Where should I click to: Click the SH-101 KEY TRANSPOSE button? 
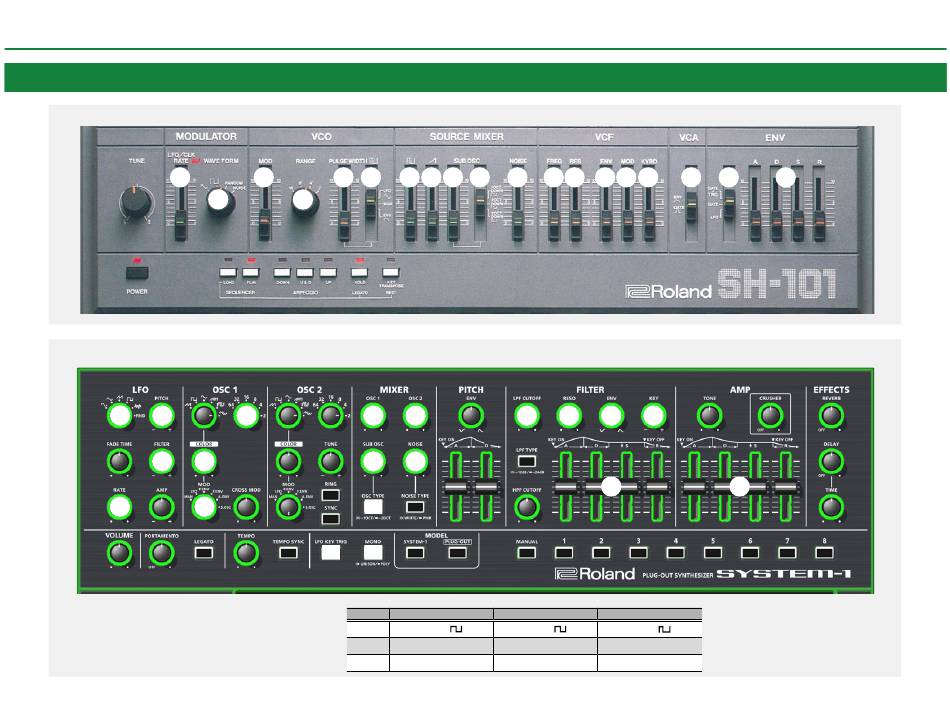pos(391,273)
